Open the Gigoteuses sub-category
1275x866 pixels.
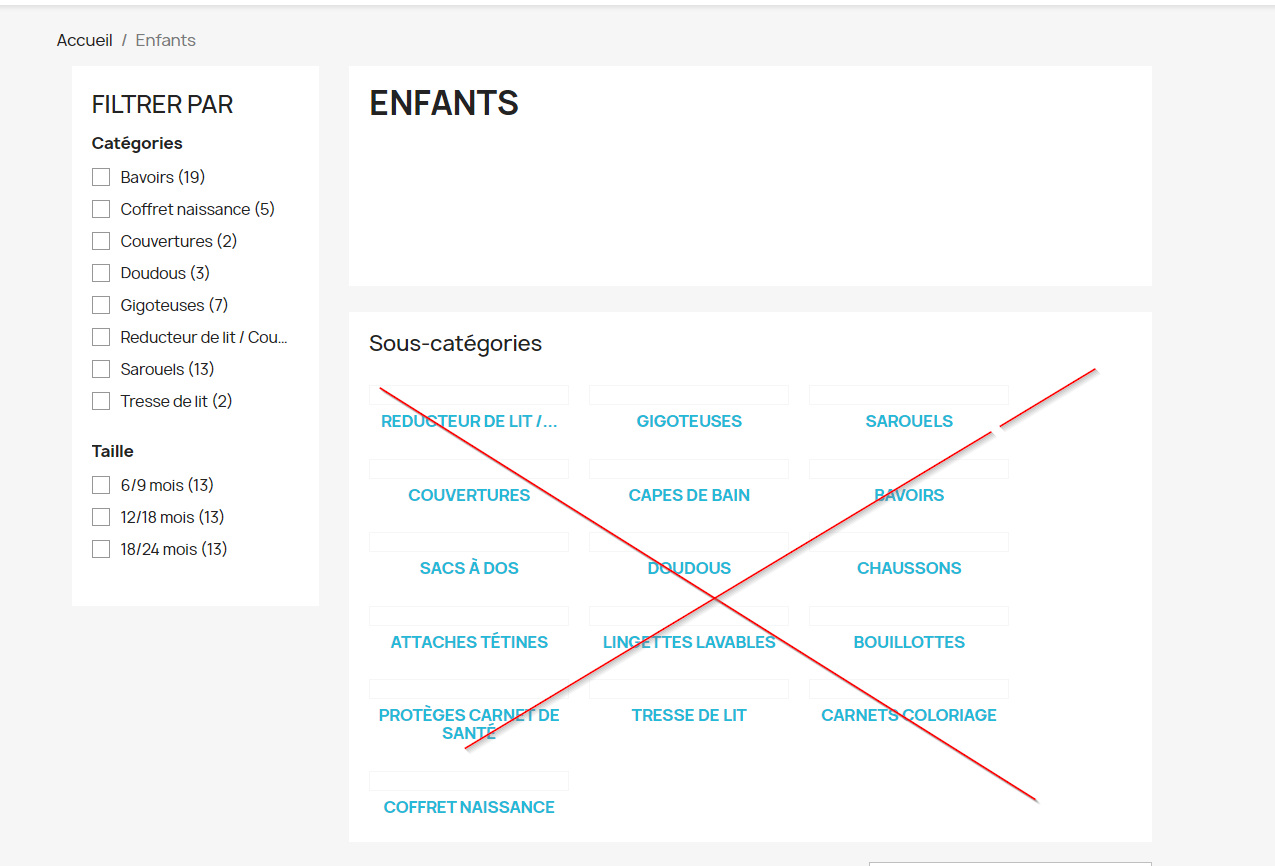(x=689, y=421)
